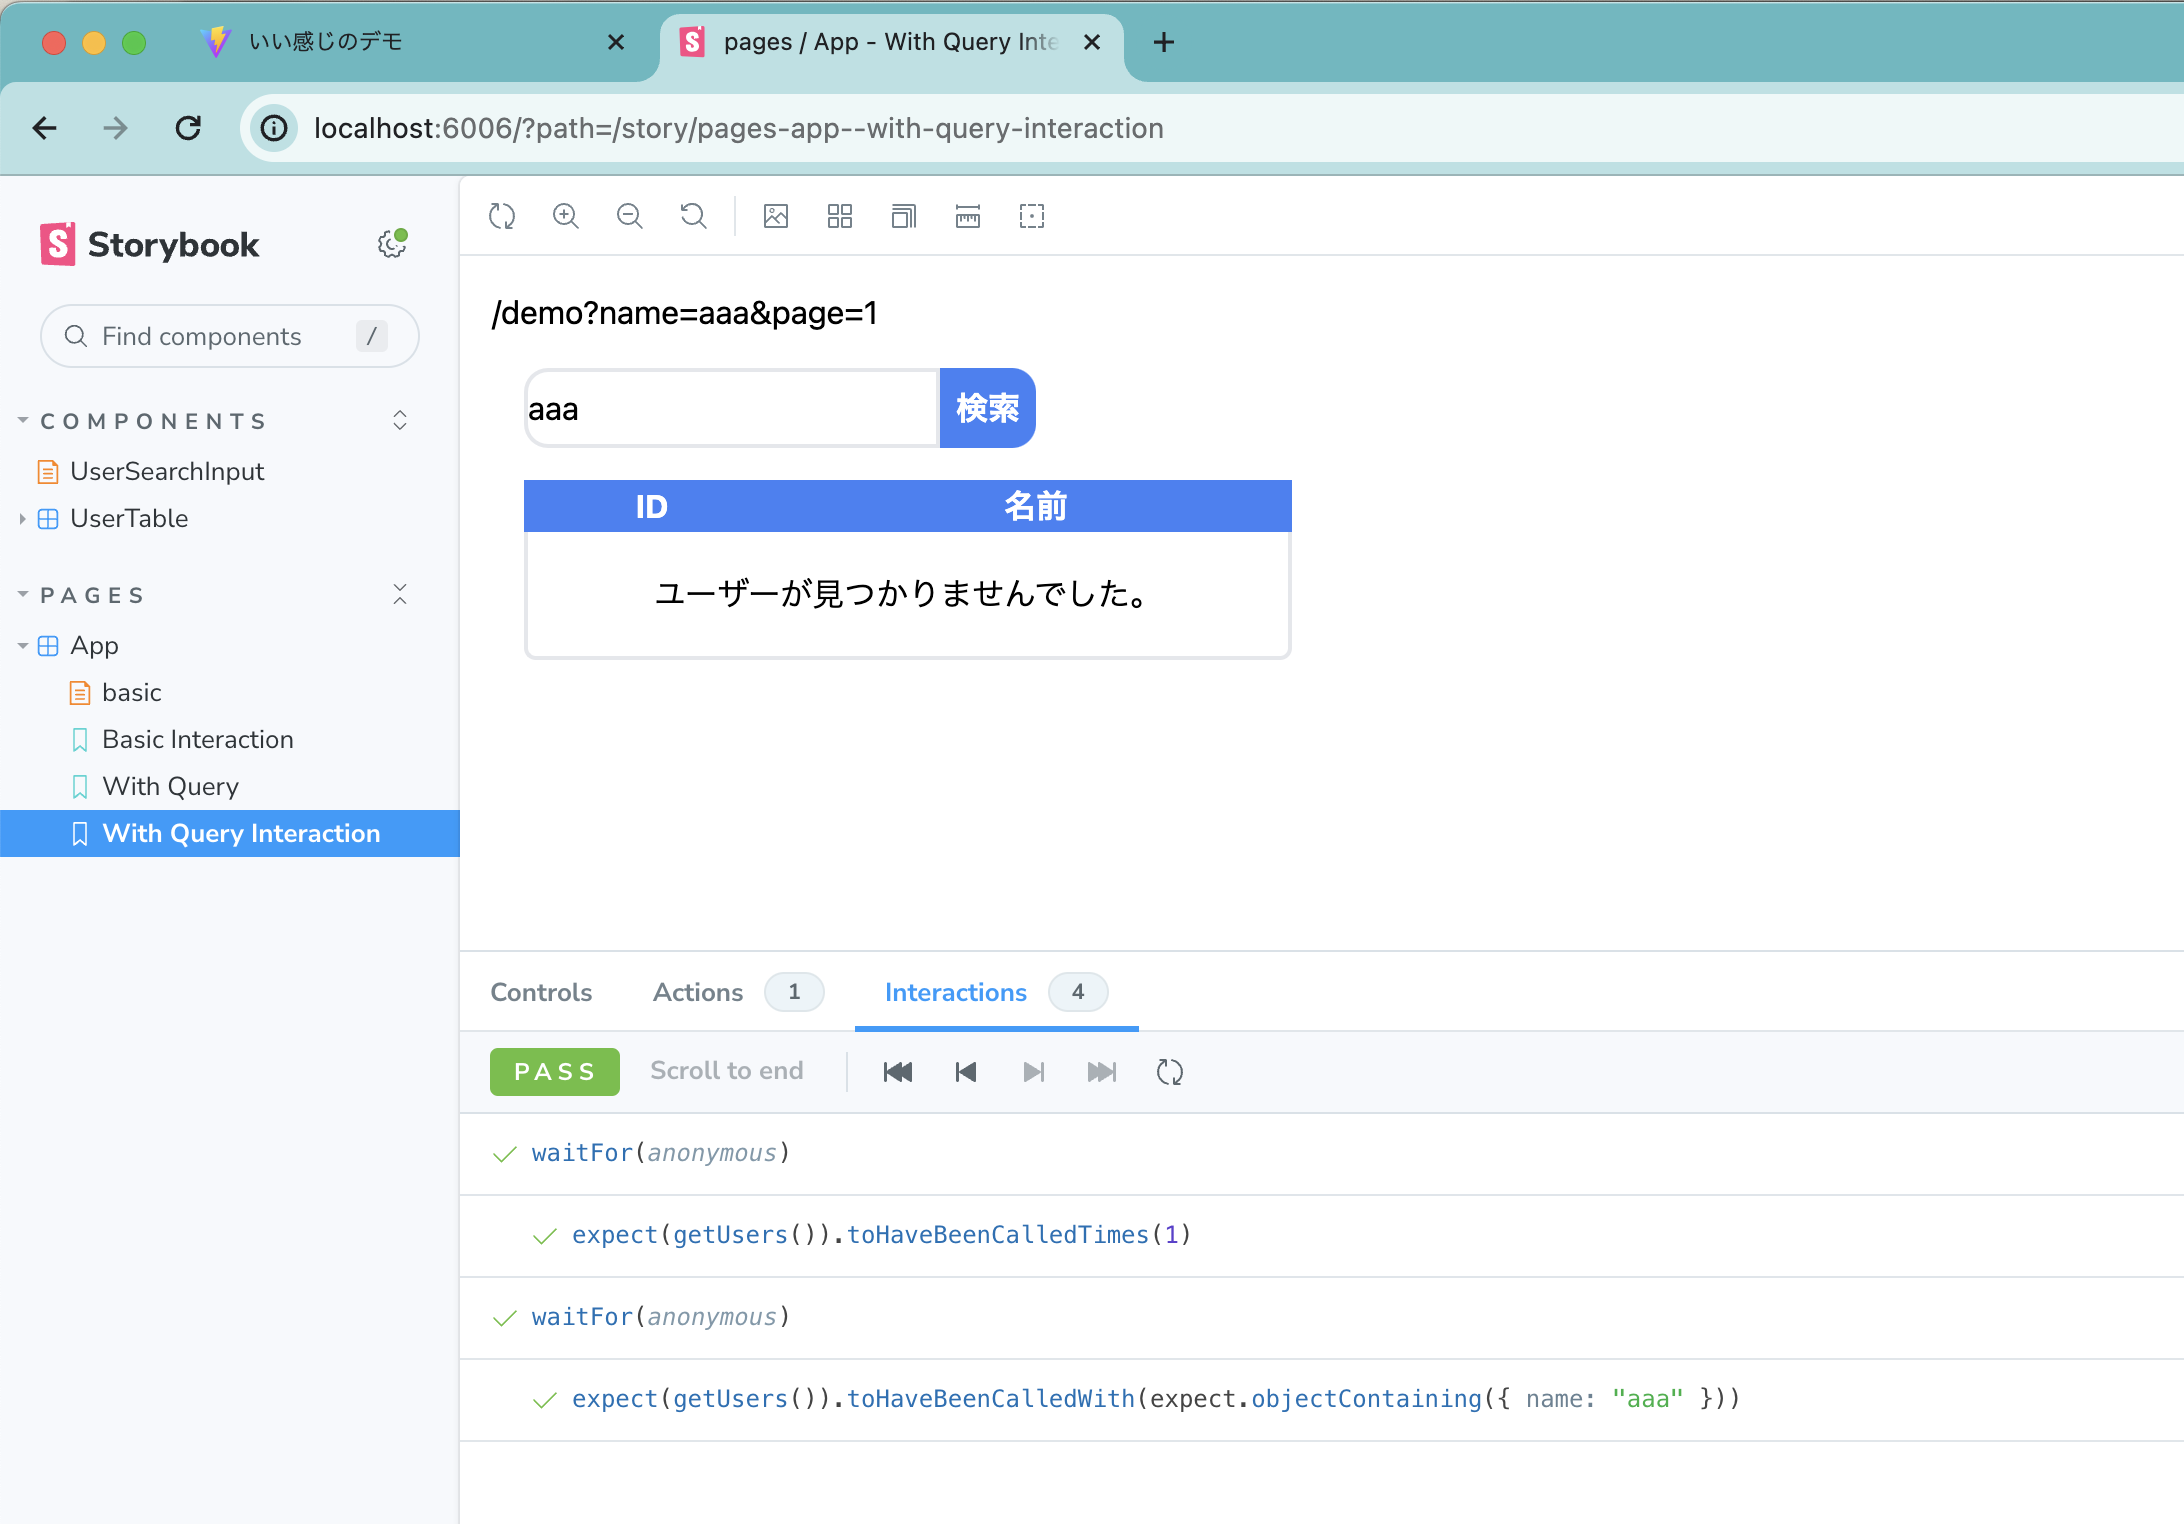Click the zoom out icon

[629, 216]
